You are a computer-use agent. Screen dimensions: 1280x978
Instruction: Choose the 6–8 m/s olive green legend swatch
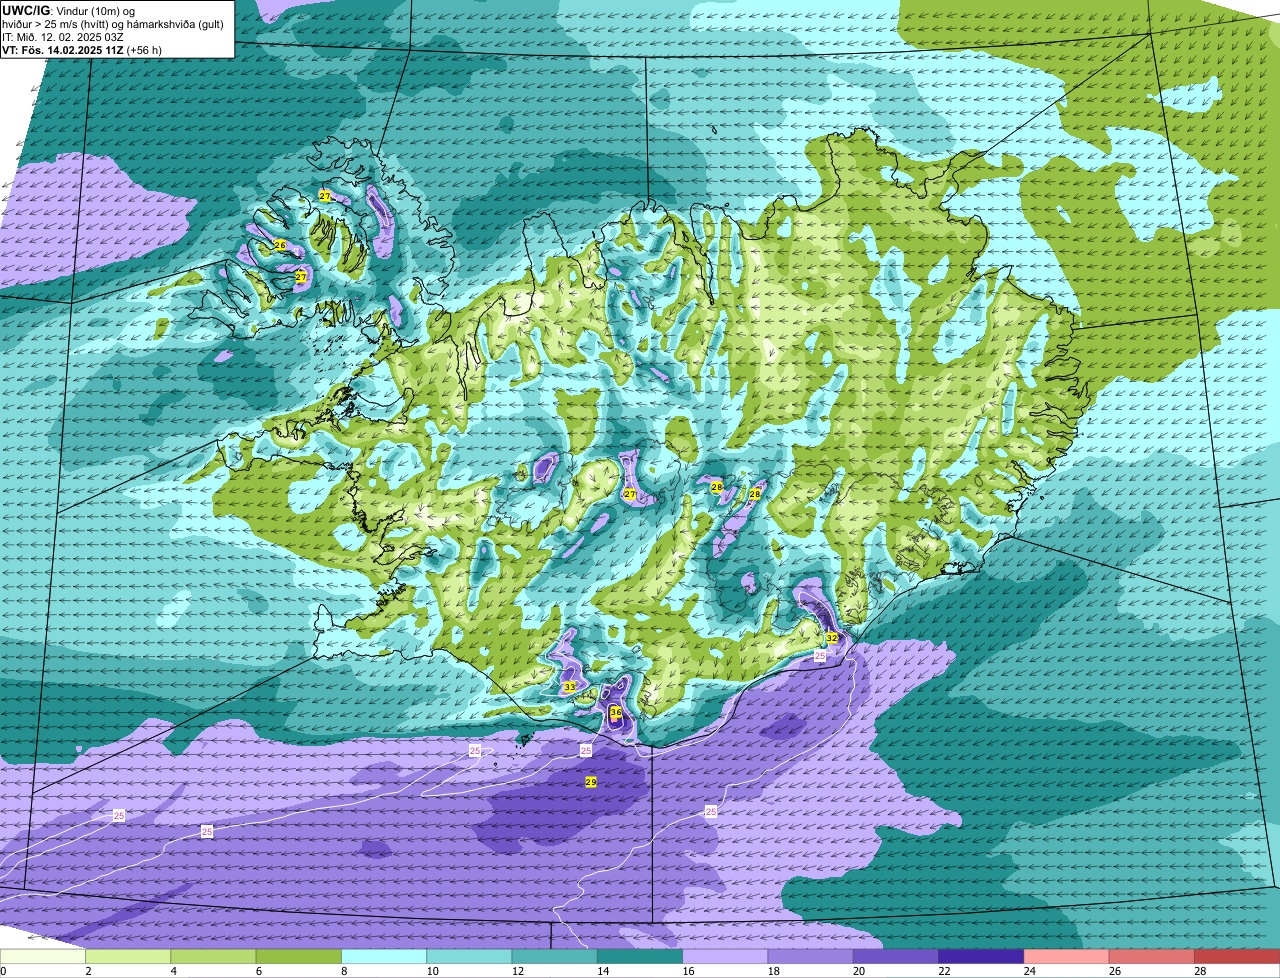(299, 957)
